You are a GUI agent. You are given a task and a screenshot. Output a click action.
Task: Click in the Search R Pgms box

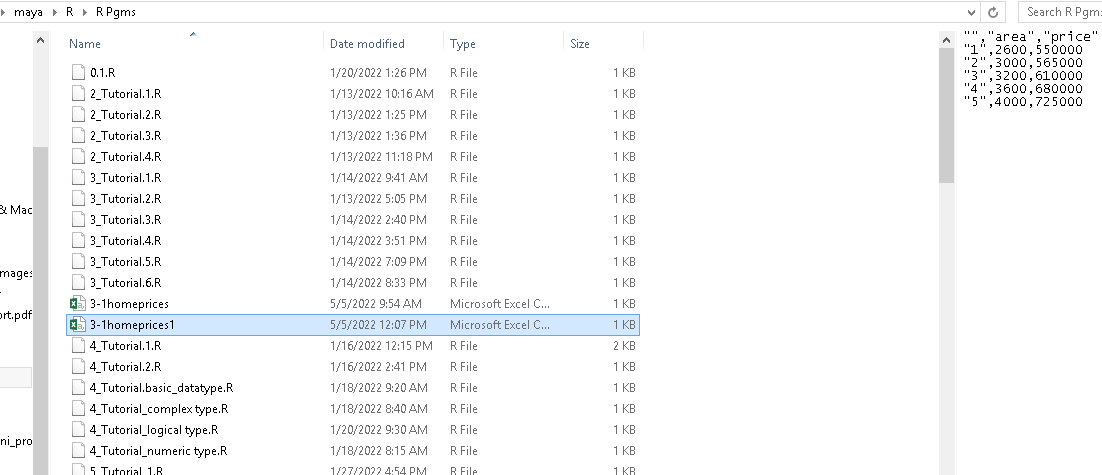[x=1061, y=12]
